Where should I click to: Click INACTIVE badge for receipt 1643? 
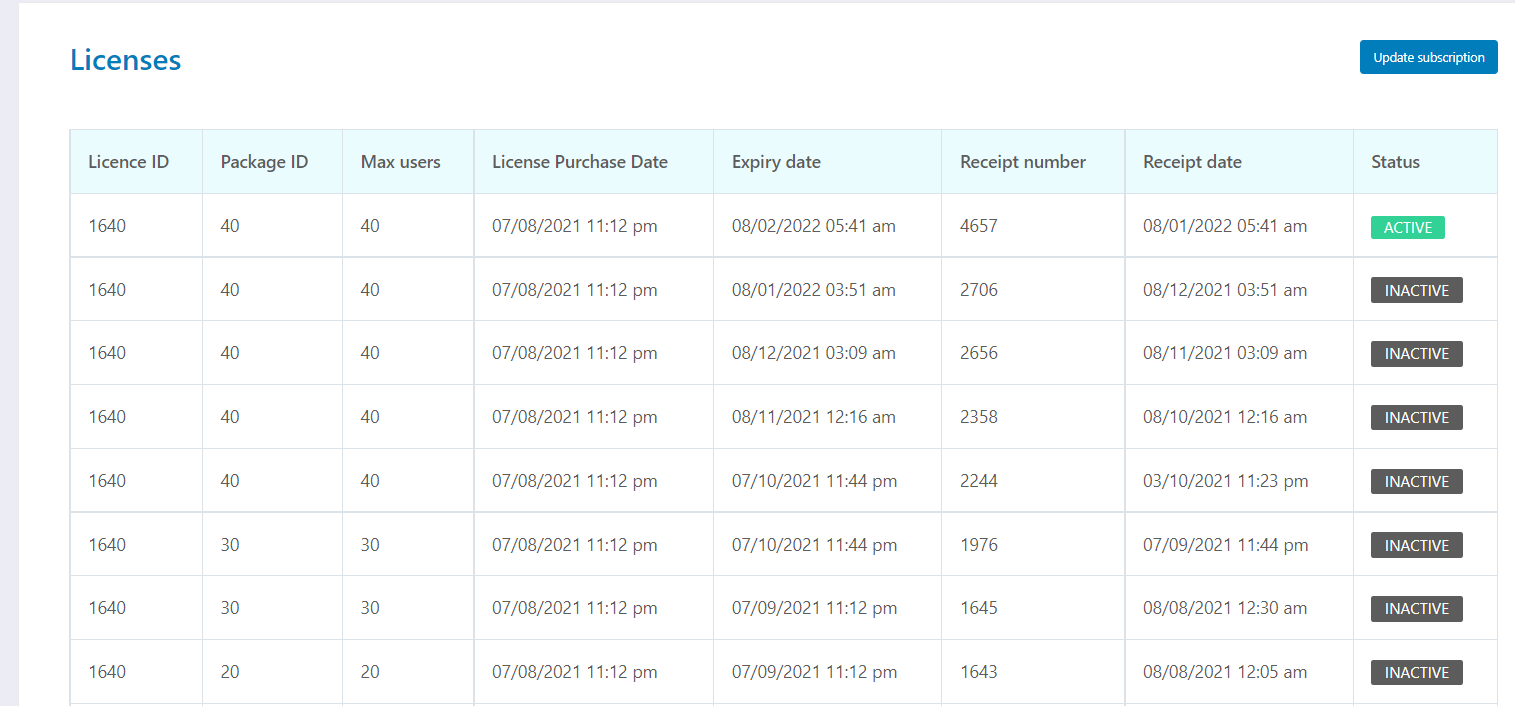pos(1416,673)
